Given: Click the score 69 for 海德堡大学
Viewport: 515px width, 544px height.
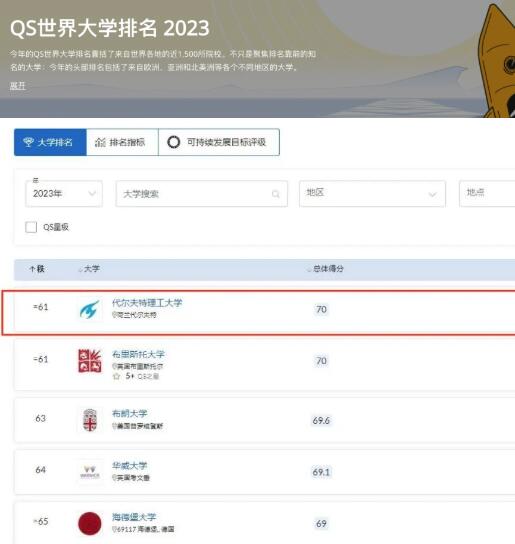Looking at the screenshot, I should click(x=321, y=524).
